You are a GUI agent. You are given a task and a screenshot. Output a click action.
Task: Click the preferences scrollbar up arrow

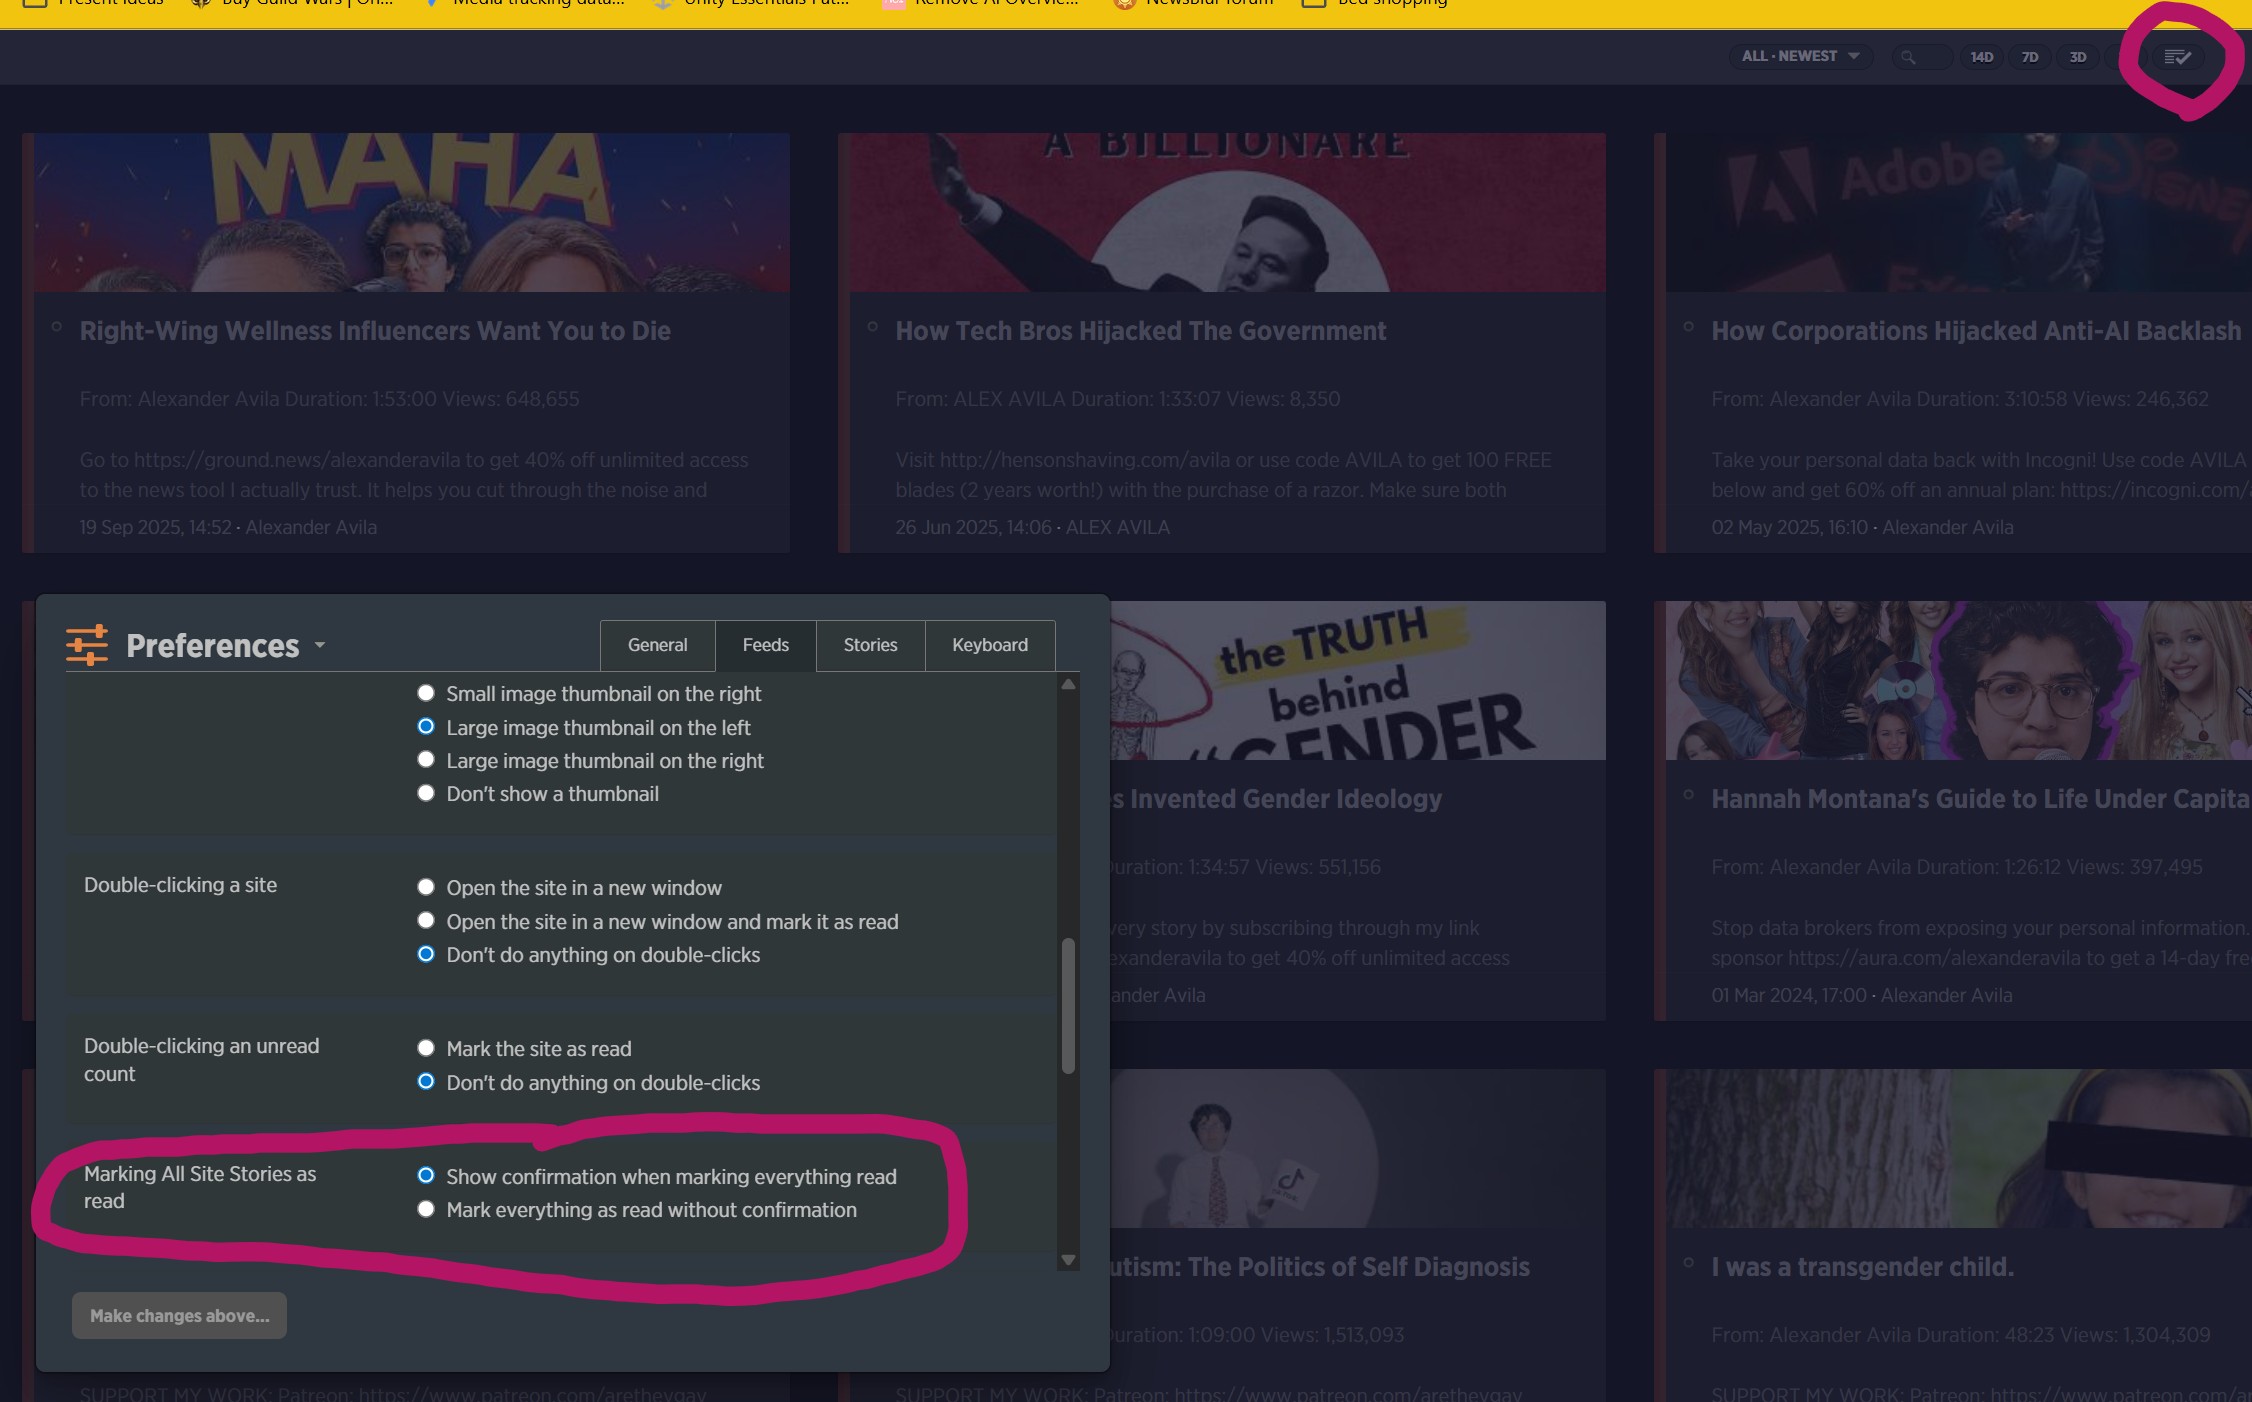point(1068,685)
